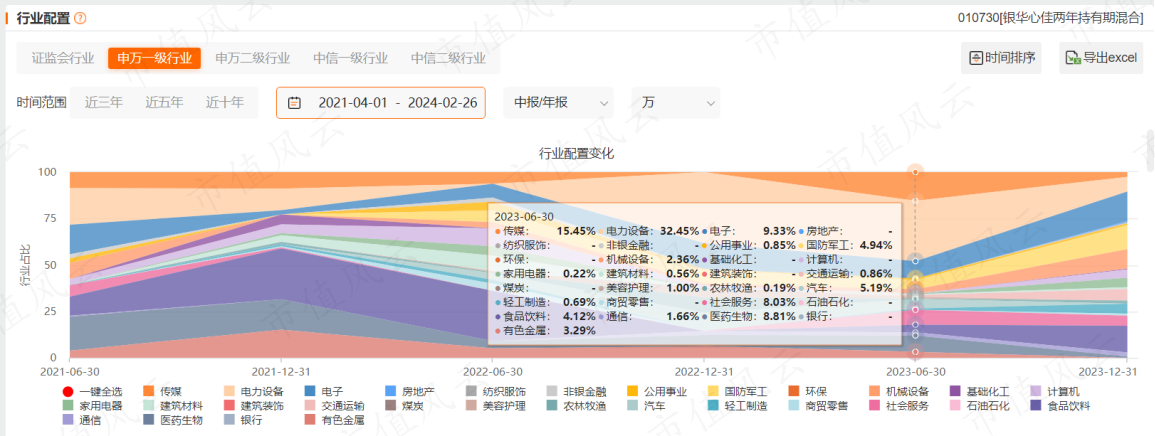Switch to 申万二级行业 tab
Screen dimensions: 1155x436
point(253,58)
